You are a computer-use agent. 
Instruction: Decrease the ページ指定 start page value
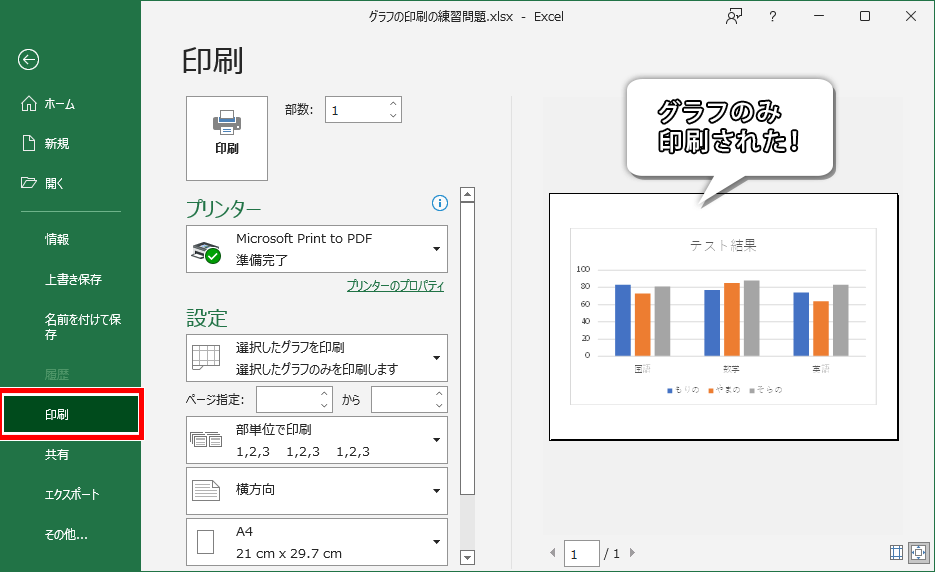pos(324,406)
